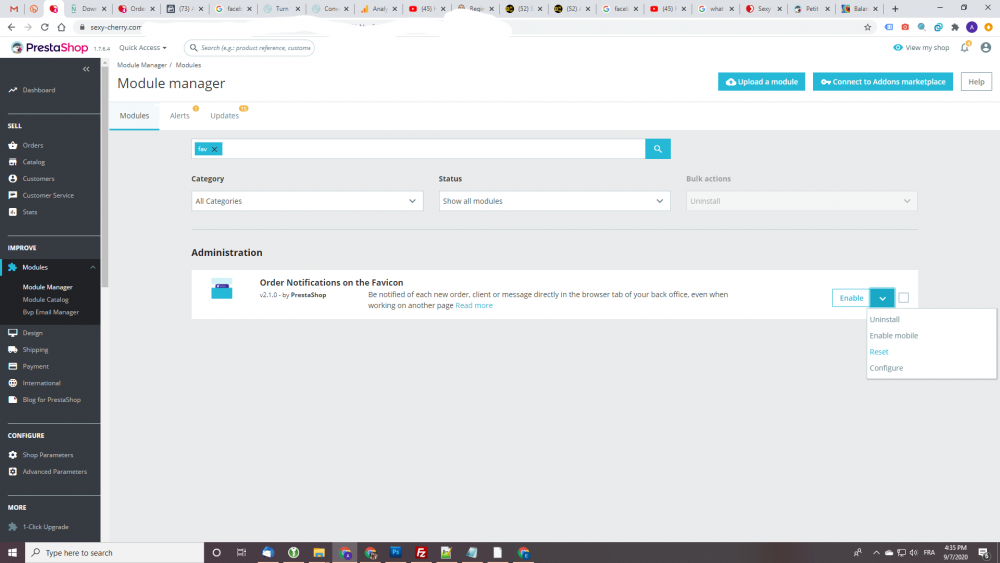Select the Modules tab
The height and width of the screenshot is (563, 1000).
tap(134, 115)
